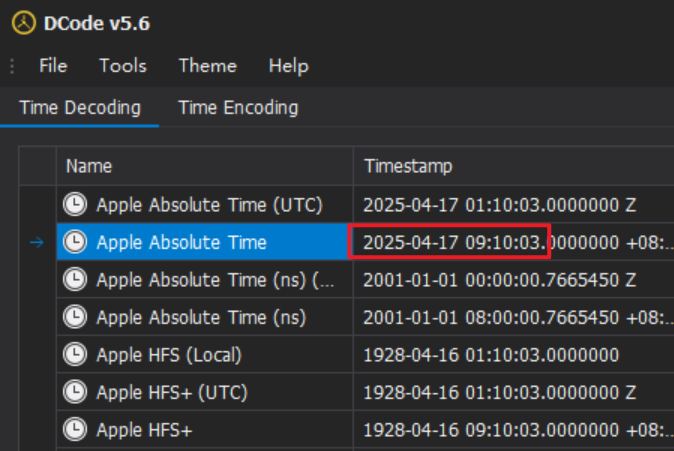Image resolution: width=674 pixels, height=451 pixels.
Task: Click the menu bar grip handle
Action: 12,66
